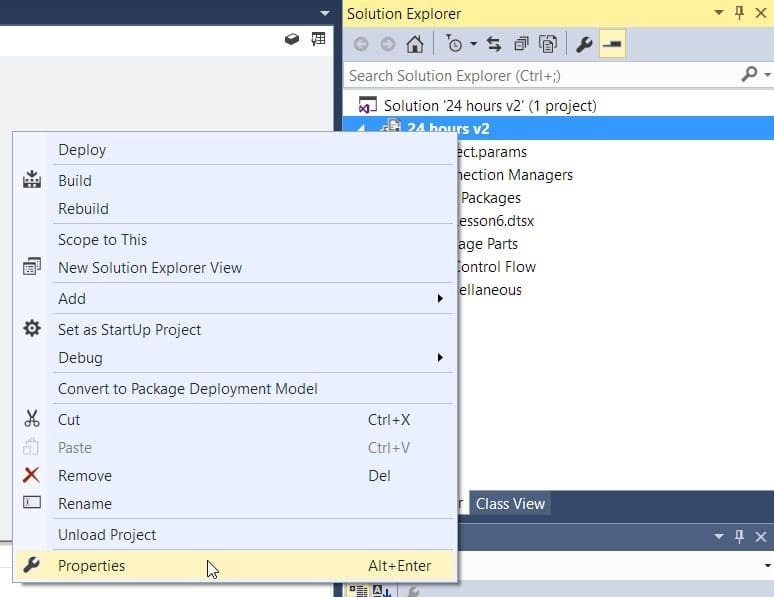
Task: Choose Set as StartUp Project
Action: pyautogui.click(x=234, y=330)
